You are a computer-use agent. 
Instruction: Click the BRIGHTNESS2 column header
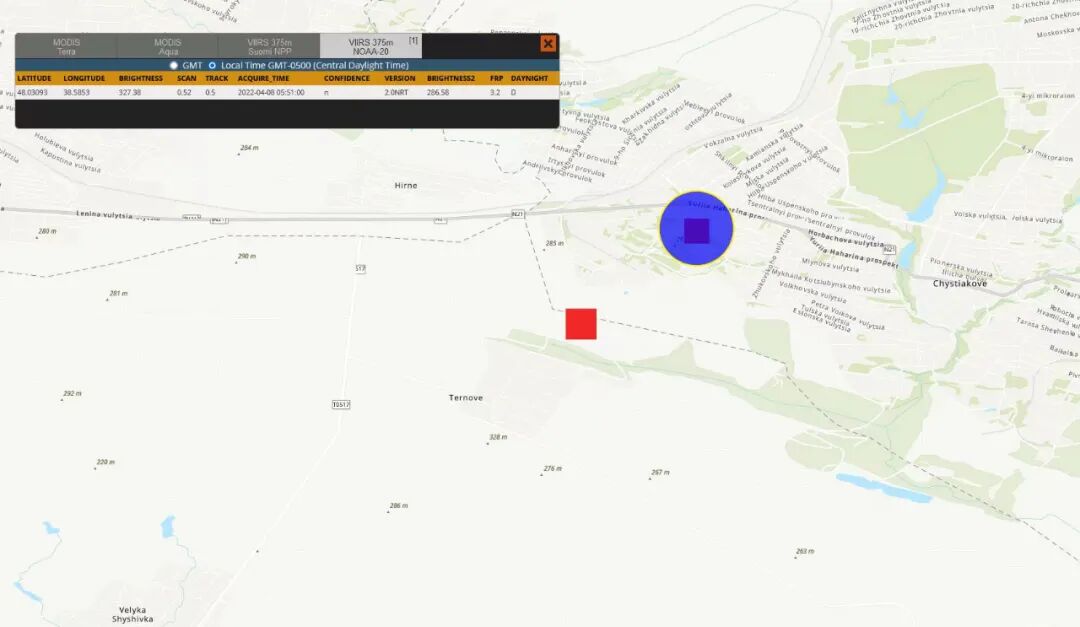451,79
